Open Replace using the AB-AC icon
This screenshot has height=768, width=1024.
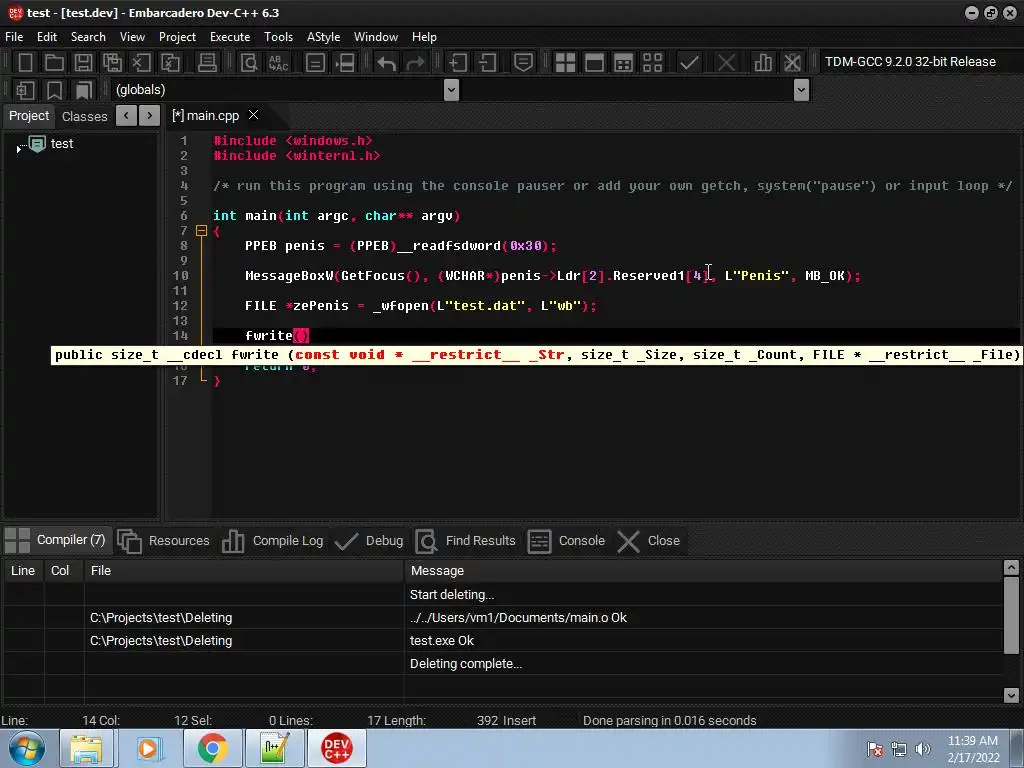pos(278,63)
